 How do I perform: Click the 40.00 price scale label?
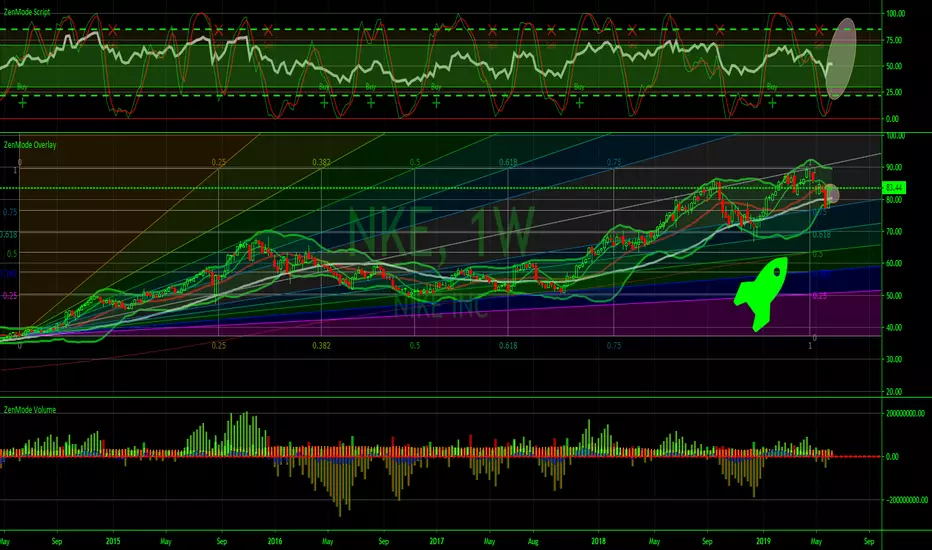point(894,327)
